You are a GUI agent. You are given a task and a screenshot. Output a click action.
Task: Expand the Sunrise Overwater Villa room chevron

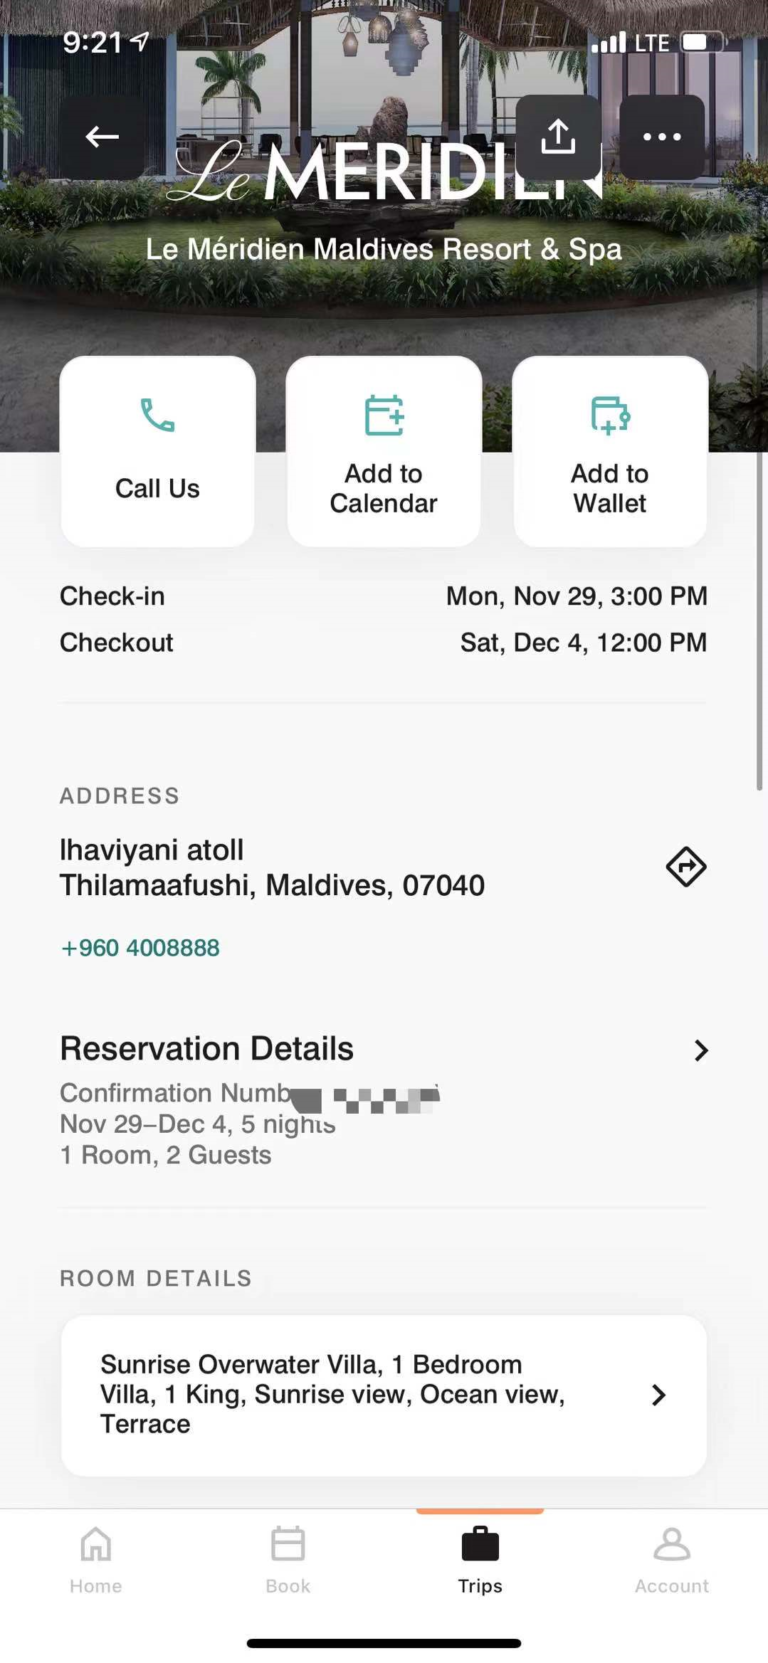(658, 1395)
